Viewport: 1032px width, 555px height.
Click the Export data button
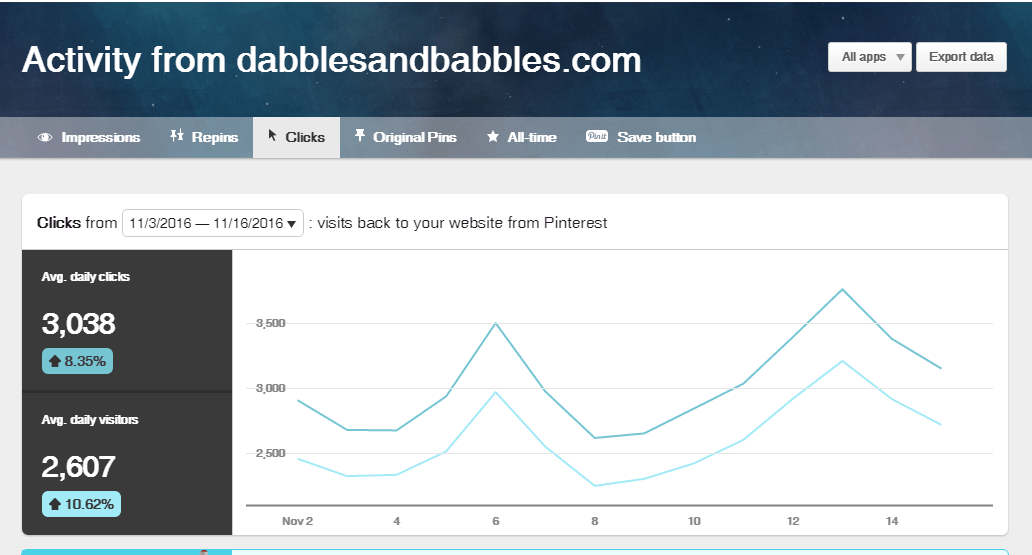click(961, 57)
